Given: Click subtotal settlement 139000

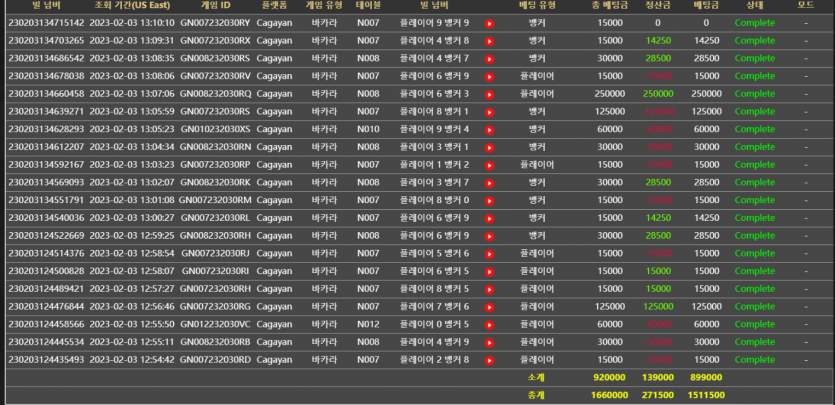Looking at the screenshot, I should click(x=658, y=377).
